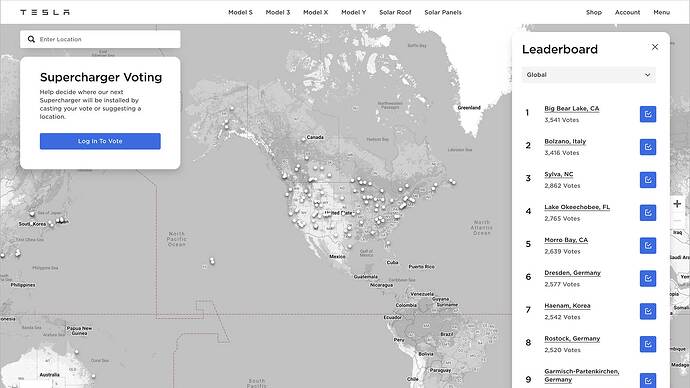Click the Supercharger Voting heading
Viewport: 690px width, 388px height.
coord(101,77)
